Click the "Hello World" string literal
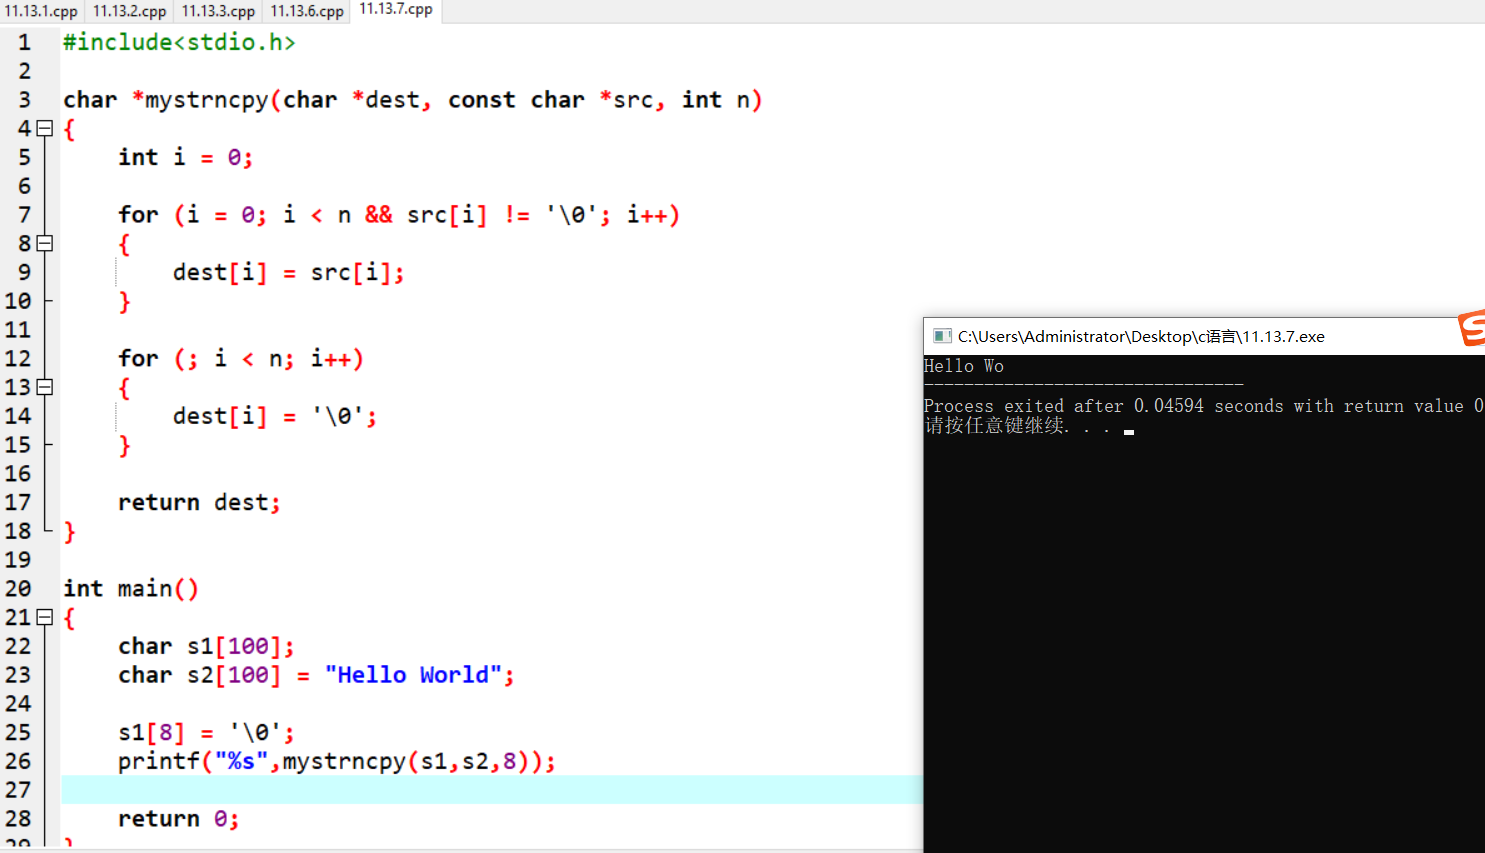Image resolution: width=1485 pixels, height=853 pixels. [412, 675]
